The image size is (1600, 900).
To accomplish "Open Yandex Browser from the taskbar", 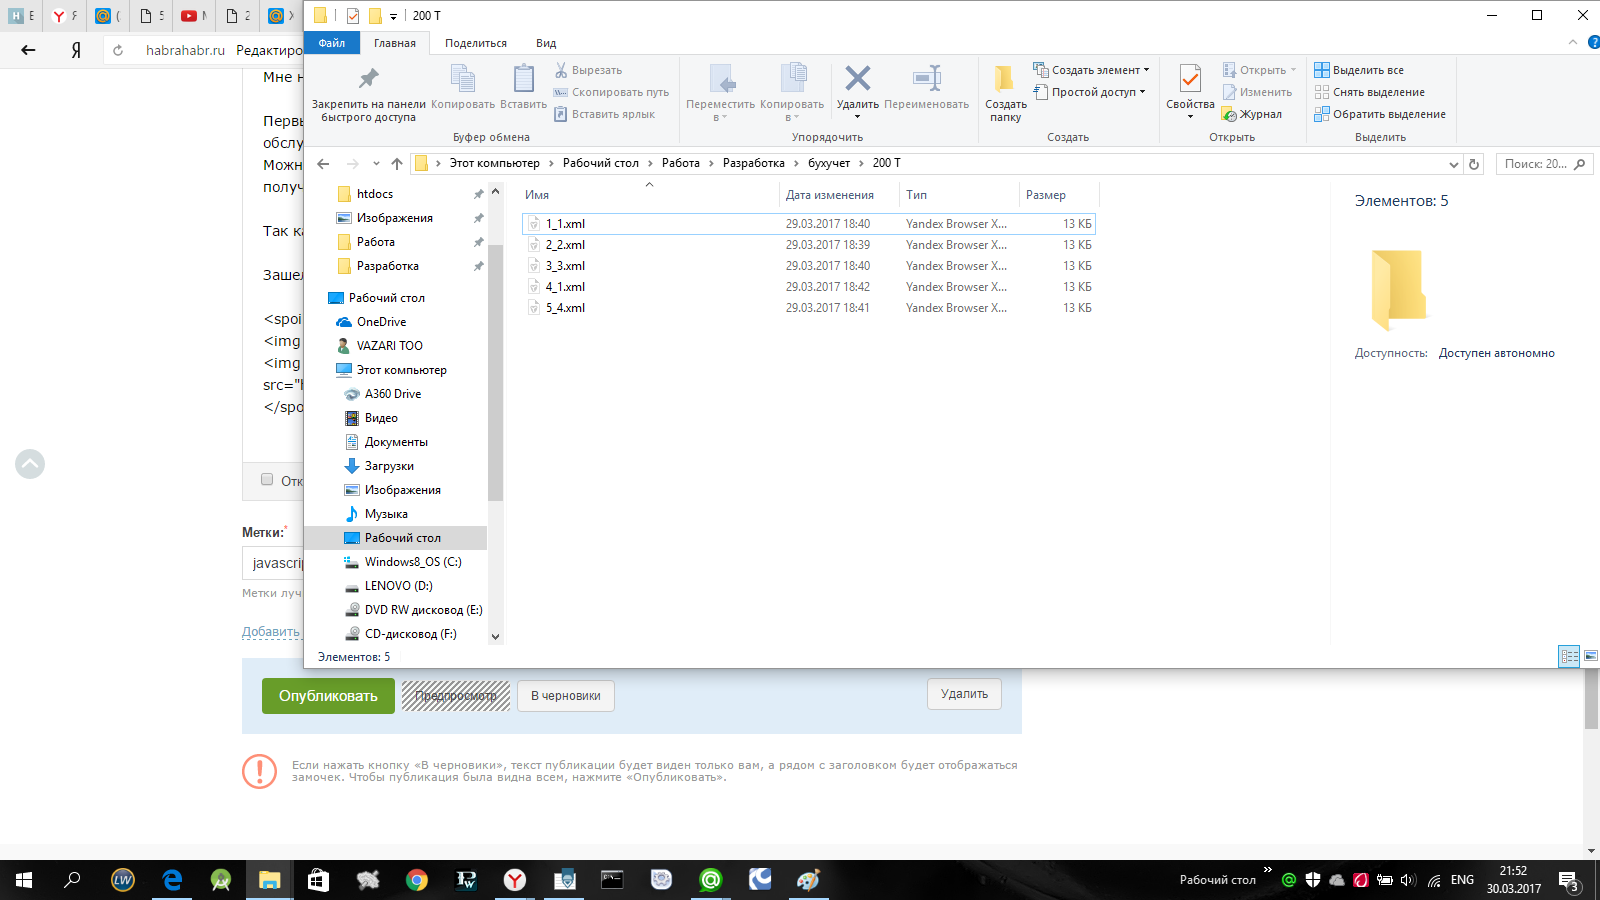I will click(514, 880).
